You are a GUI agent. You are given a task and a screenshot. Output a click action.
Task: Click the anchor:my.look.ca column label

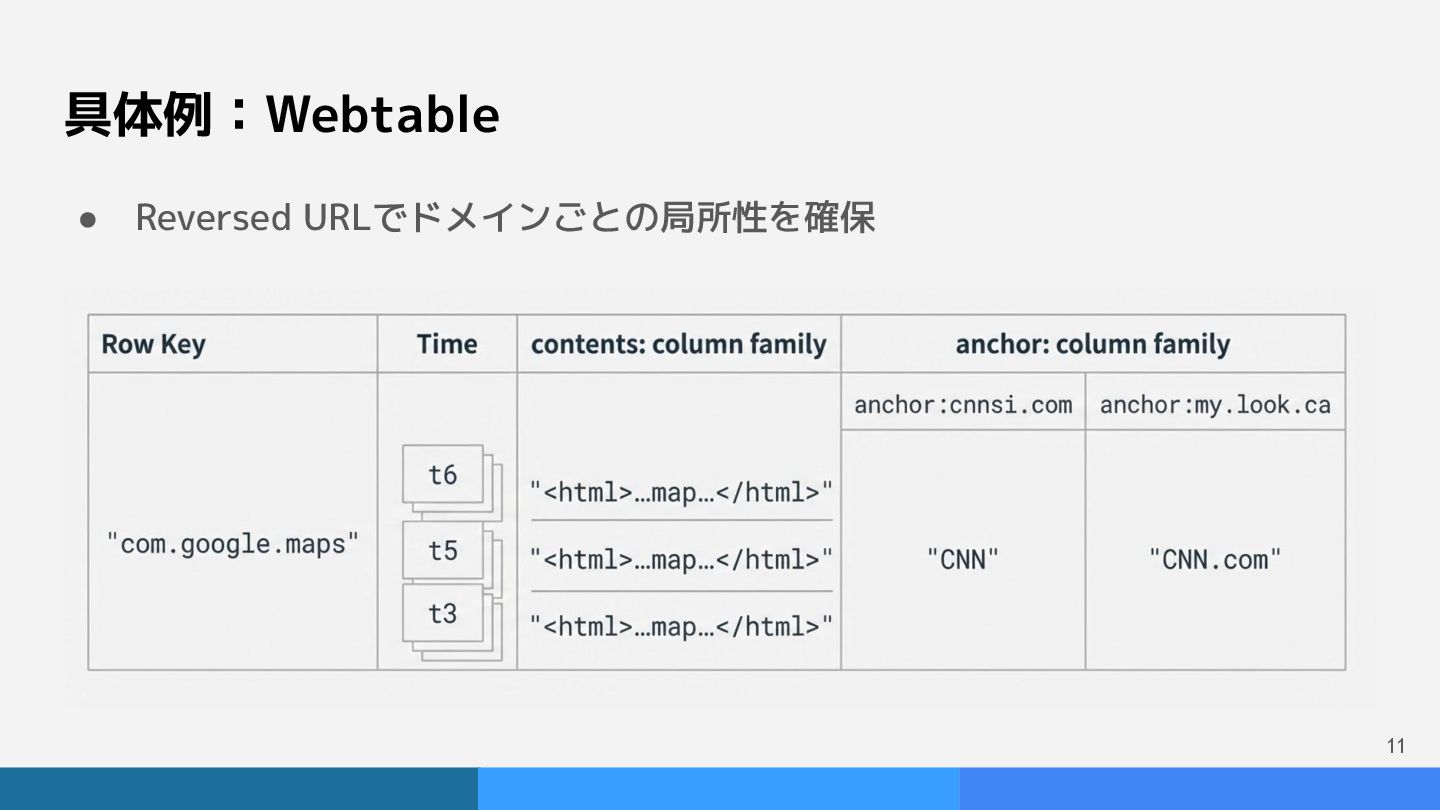1215,404
